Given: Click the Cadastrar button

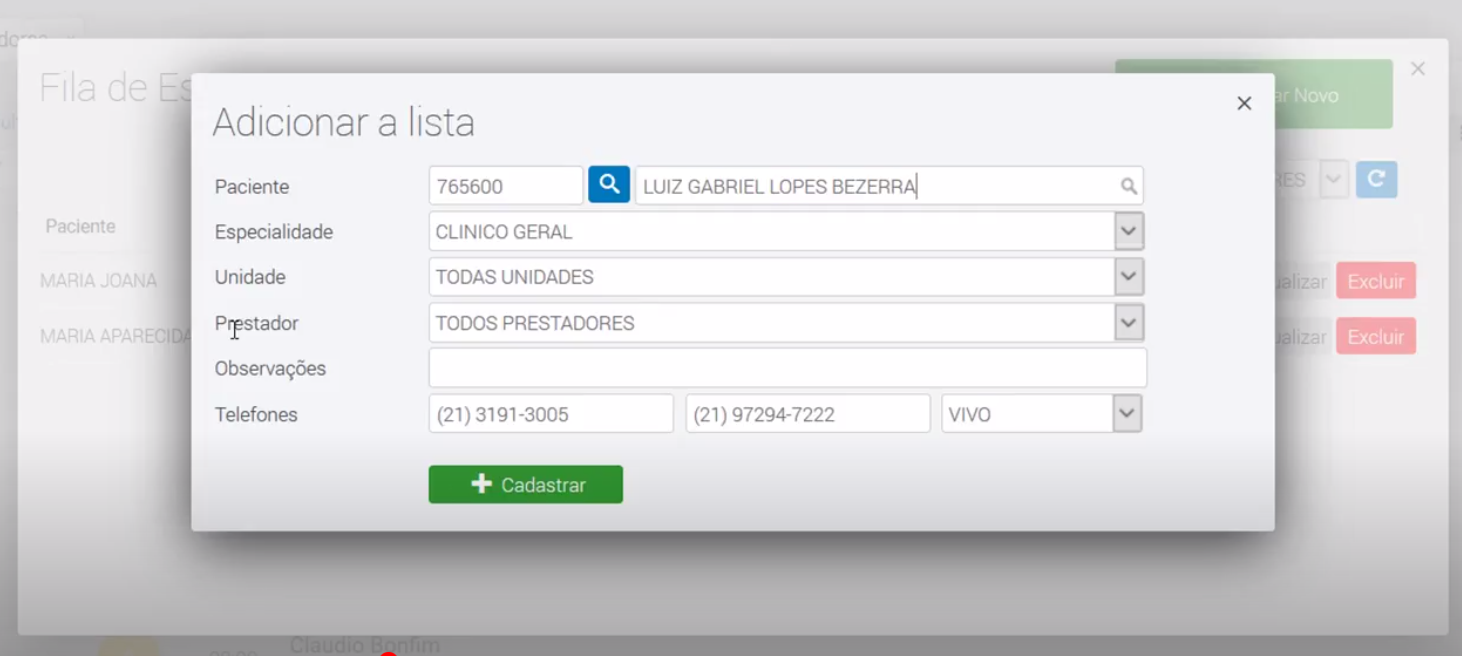Looking at the screenshot, I should point(526,484).
